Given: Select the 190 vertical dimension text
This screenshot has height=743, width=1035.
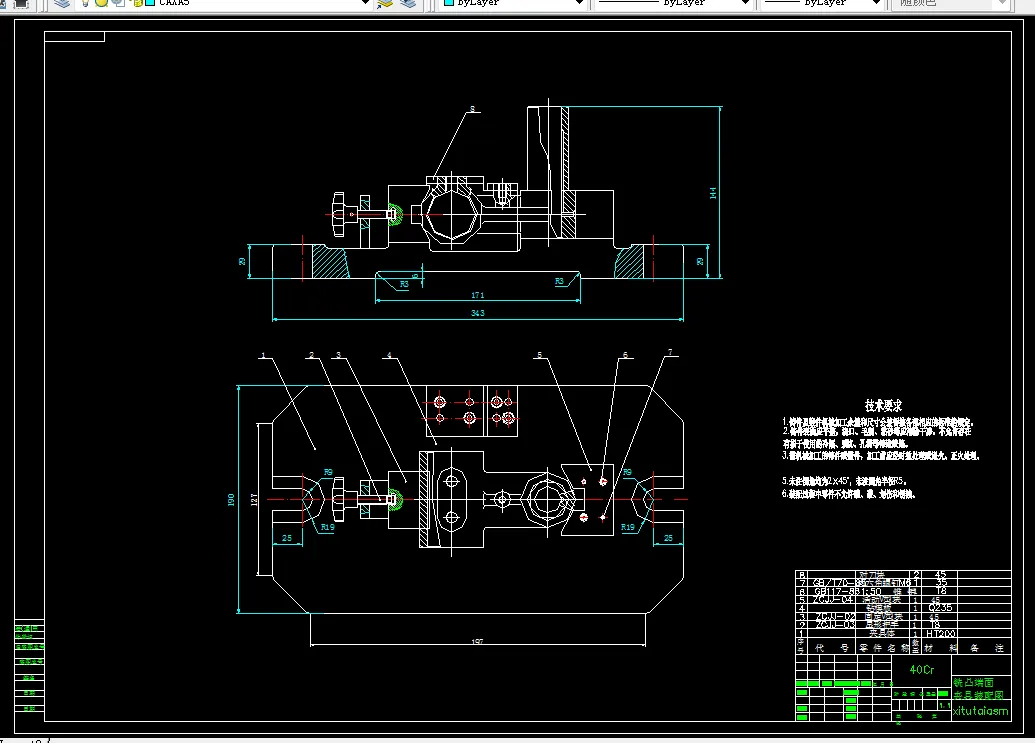Looking at the screenshot, I should tap(231, 500).
